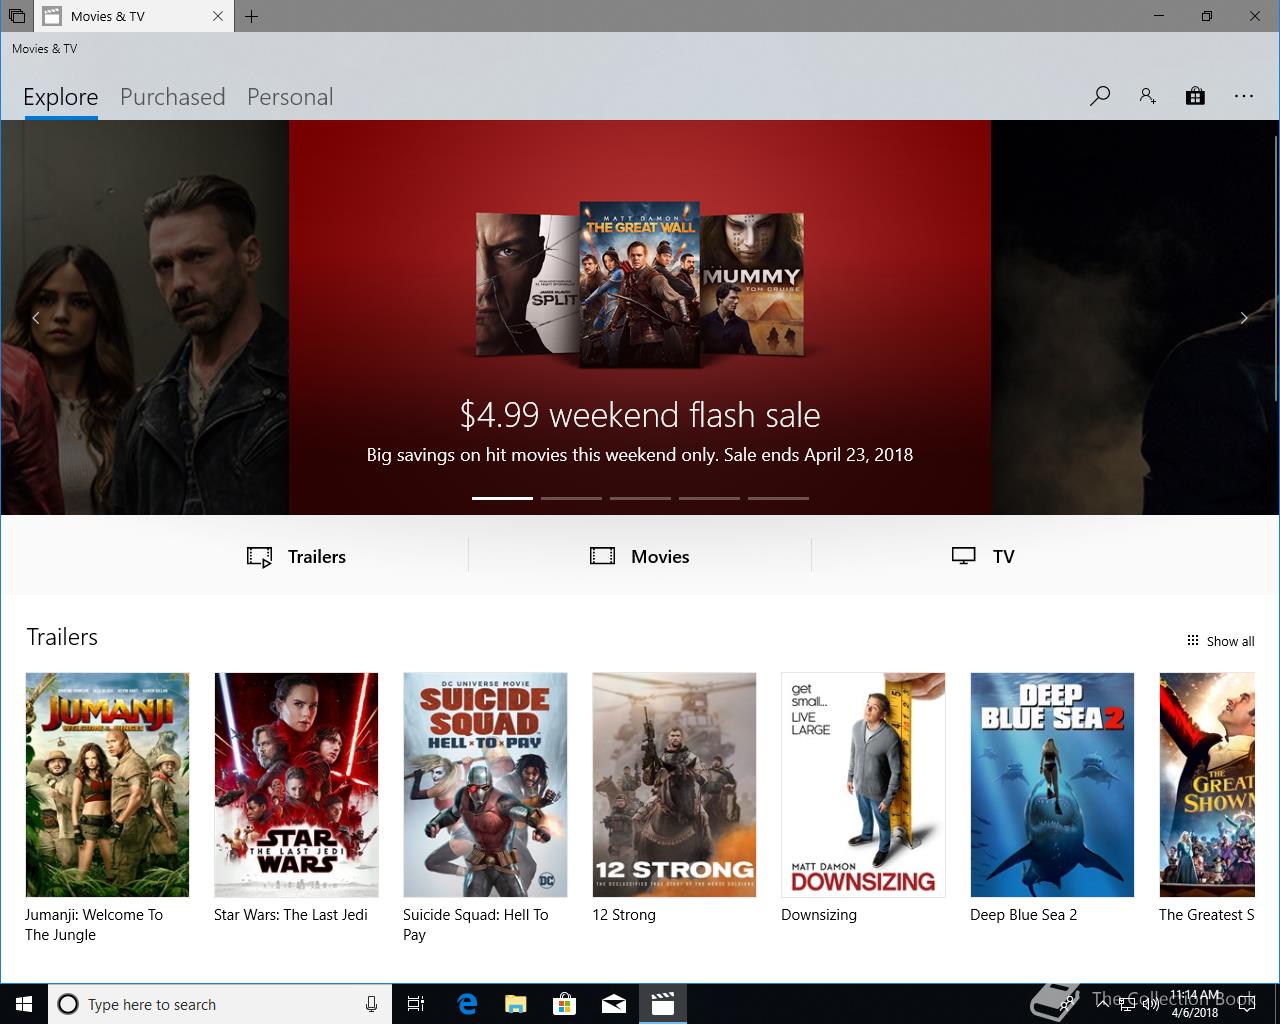Image resolution: width=1280 pixels, height=1024 pixels.
Task: Open Suicide Squad: Hell To Pay poster
Action: pos(485,785)
